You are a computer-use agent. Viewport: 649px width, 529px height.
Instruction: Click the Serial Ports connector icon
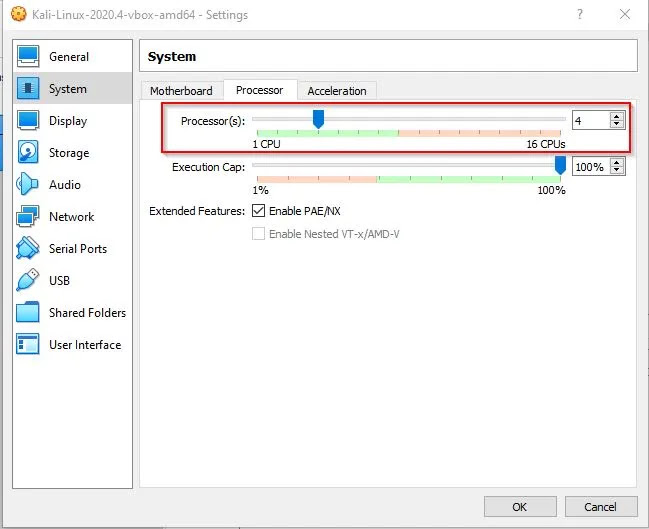(28, 248)
